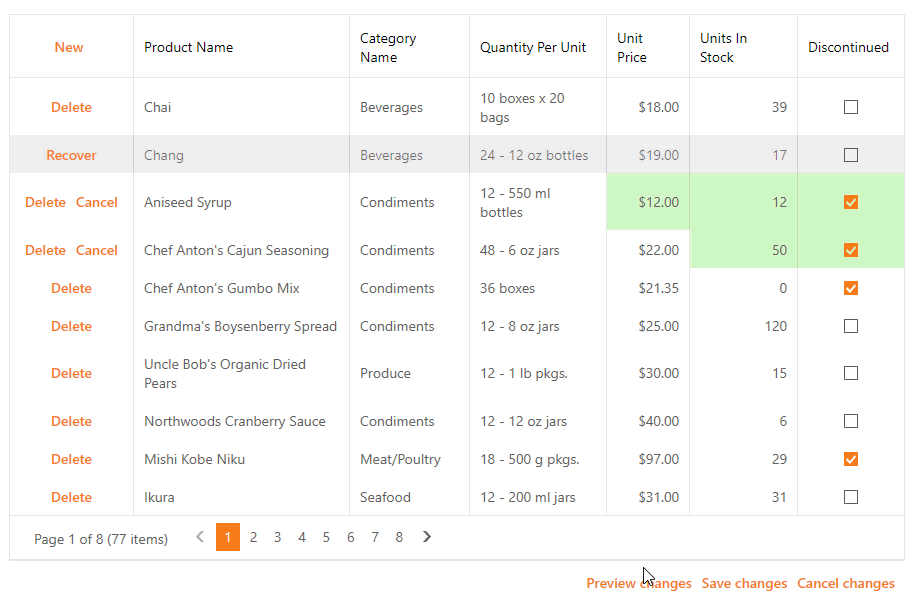This screenshot has width=912, height=600.
Task: Select current page 1 in pager
Action: 228,537
